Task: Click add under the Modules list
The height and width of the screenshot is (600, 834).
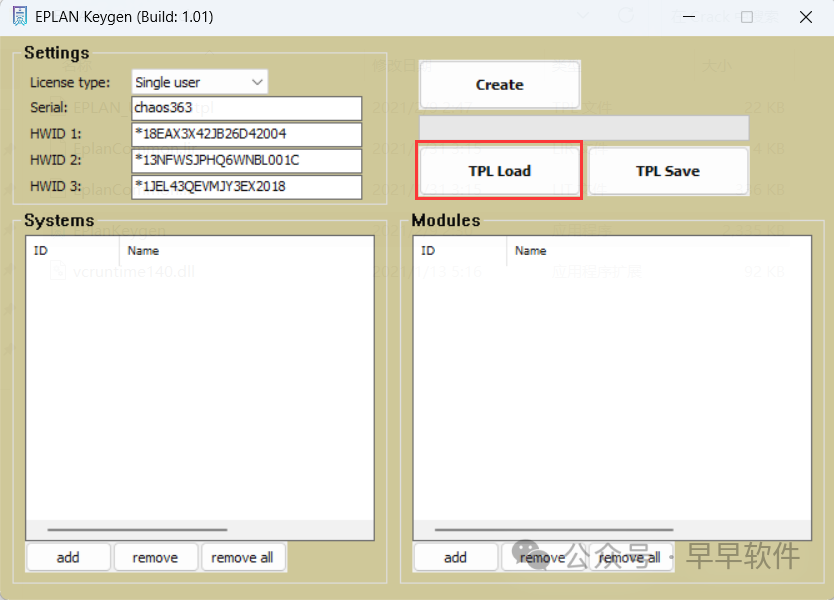Action: click(455, 557)
